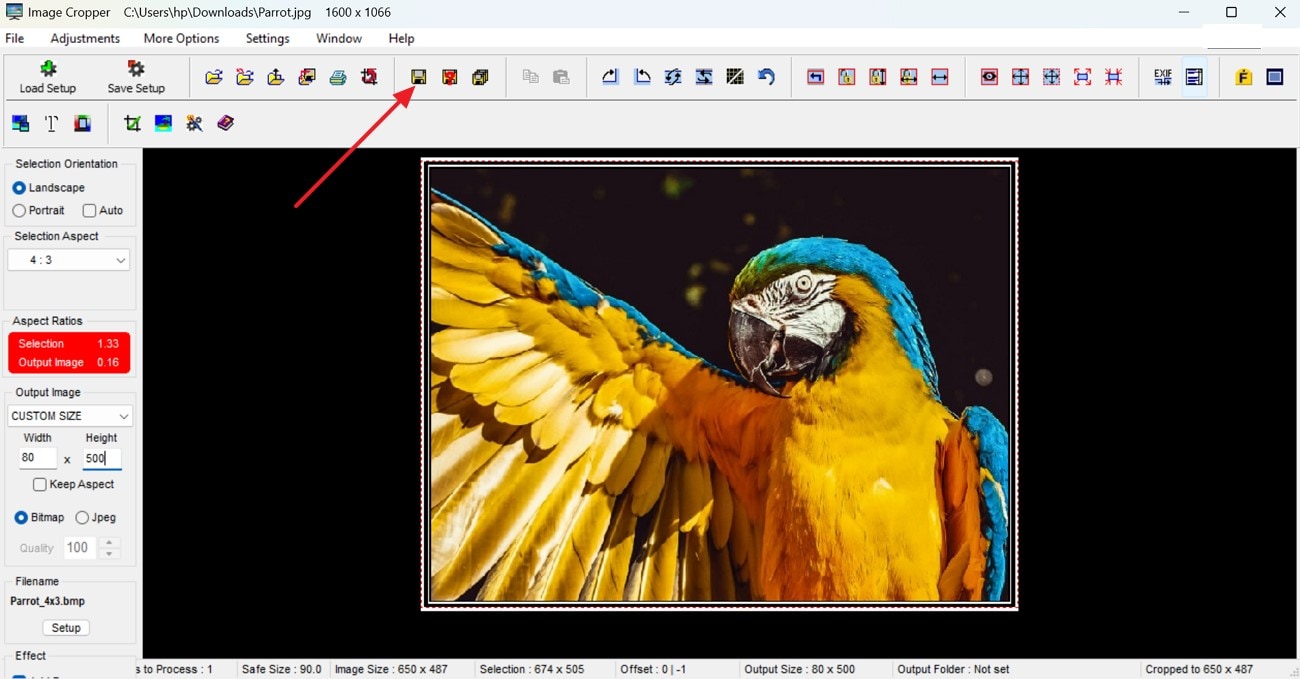The width and height of the screenshot is (1300, 679).
Task: Click the stacked floppy disks icon
Action: click(x=481, y=77)
